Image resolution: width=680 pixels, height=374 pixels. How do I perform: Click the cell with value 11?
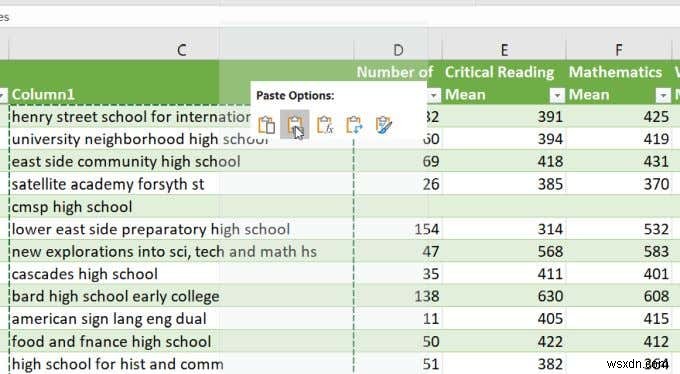pyautogui.click(x=398, y=319)
